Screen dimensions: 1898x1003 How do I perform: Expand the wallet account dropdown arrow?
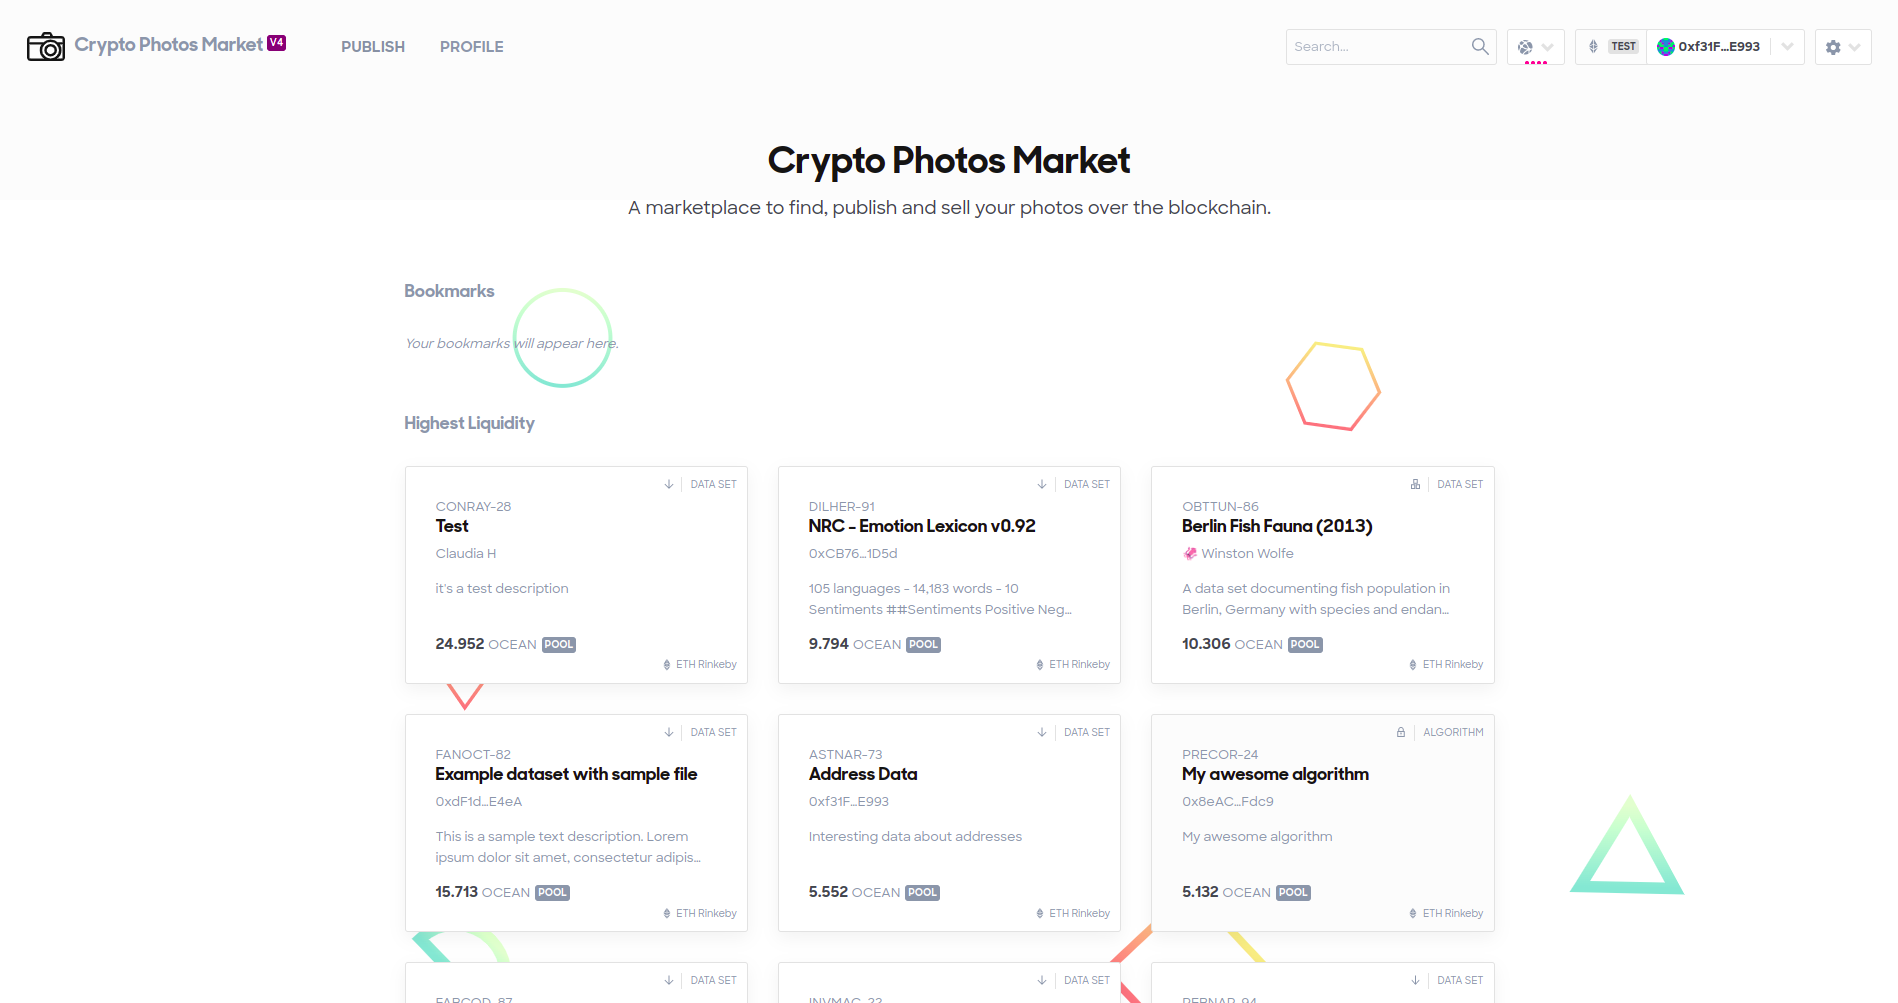click(1787, 47)
